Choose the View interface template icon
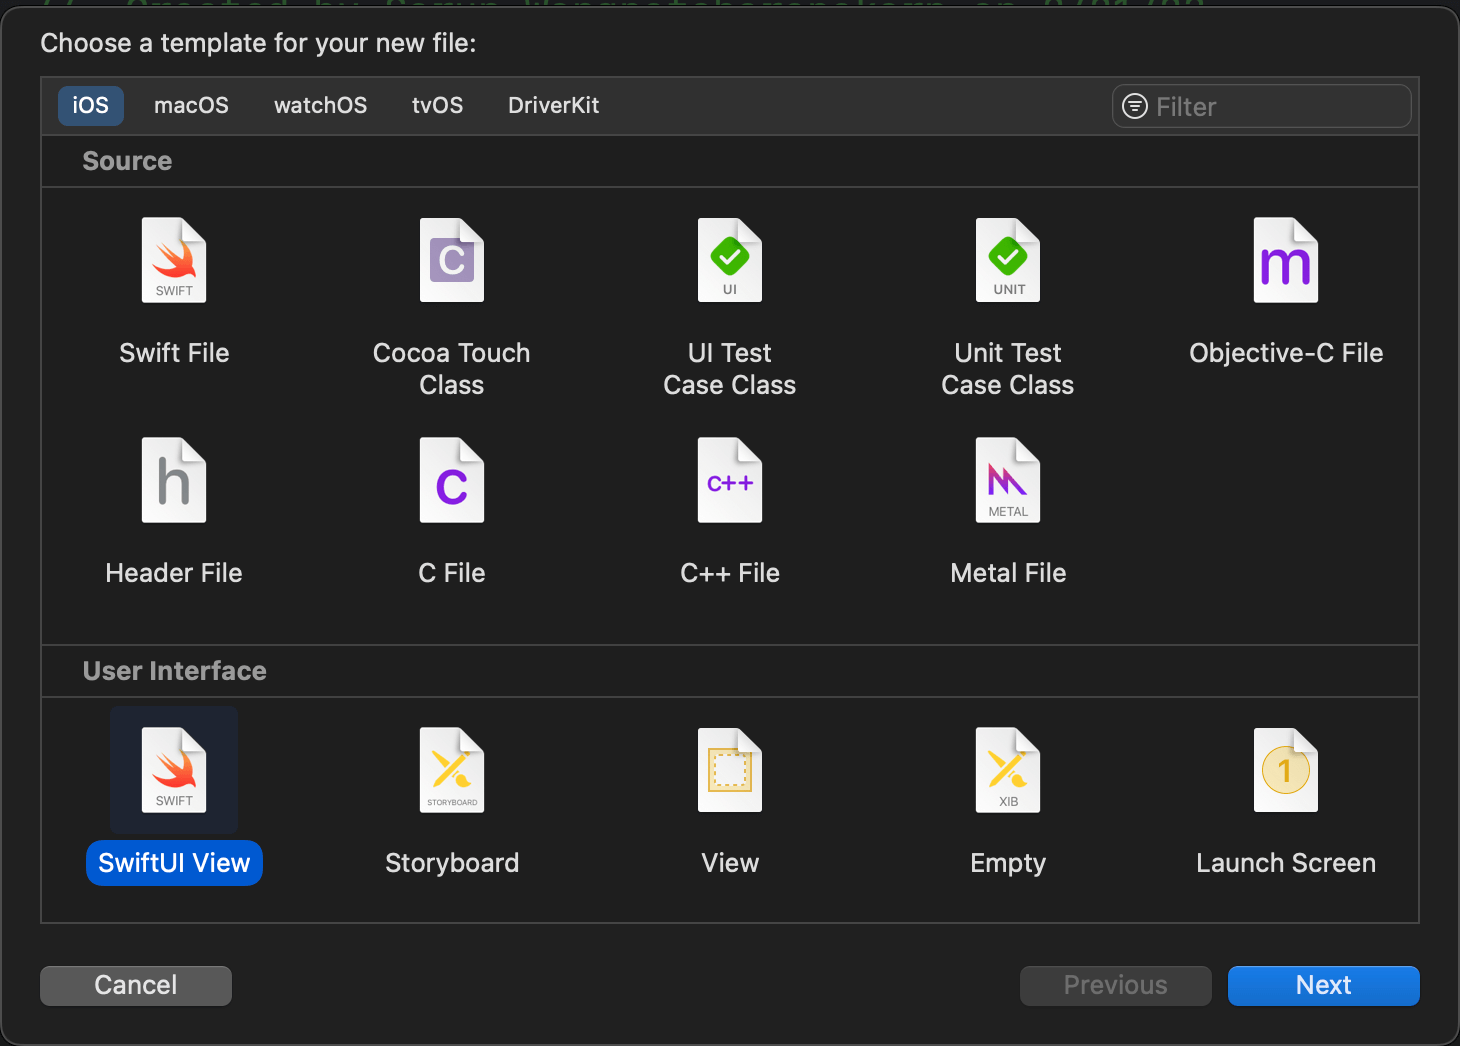 pyautogui.click(x=730, y=770)
